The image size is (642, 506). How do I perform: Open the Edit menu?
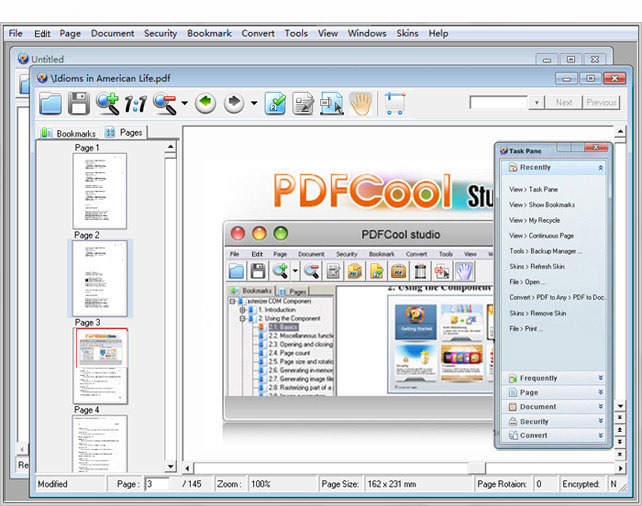pyautogui.click(x=42, y=34)
